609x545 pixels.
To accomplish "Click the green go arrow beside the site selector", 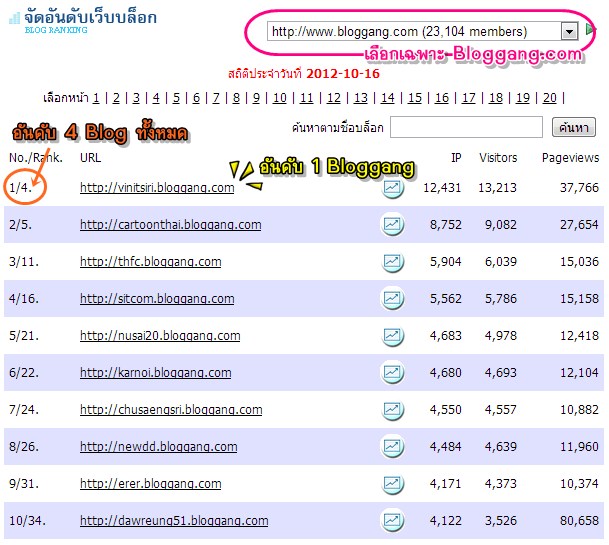I will (590, 30).
